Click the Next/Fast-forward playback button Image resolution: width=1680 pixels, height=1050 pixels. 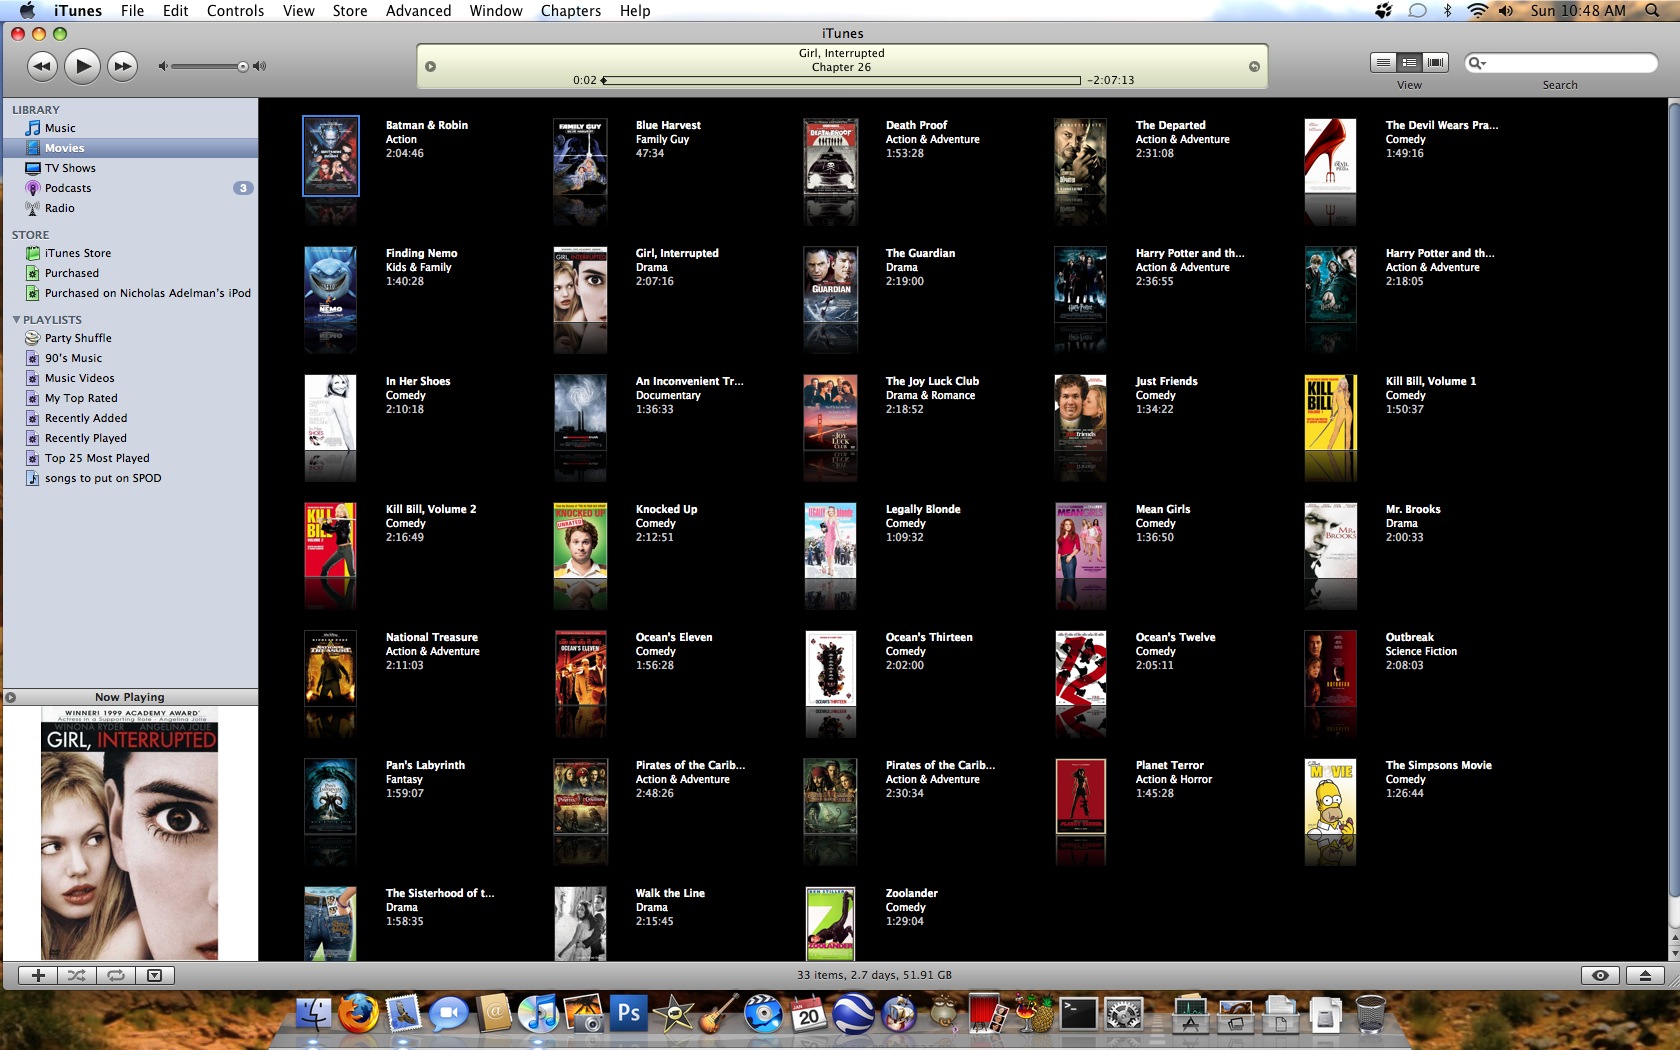click(122, 67)
